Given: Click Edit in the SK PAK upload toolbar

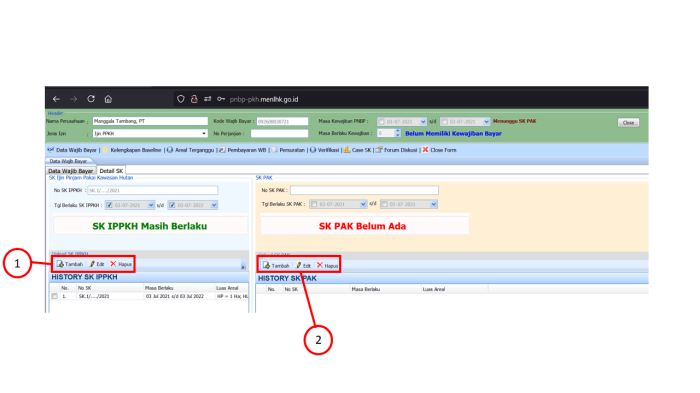Looking at the screenshot, I should (x=304, y=265).
